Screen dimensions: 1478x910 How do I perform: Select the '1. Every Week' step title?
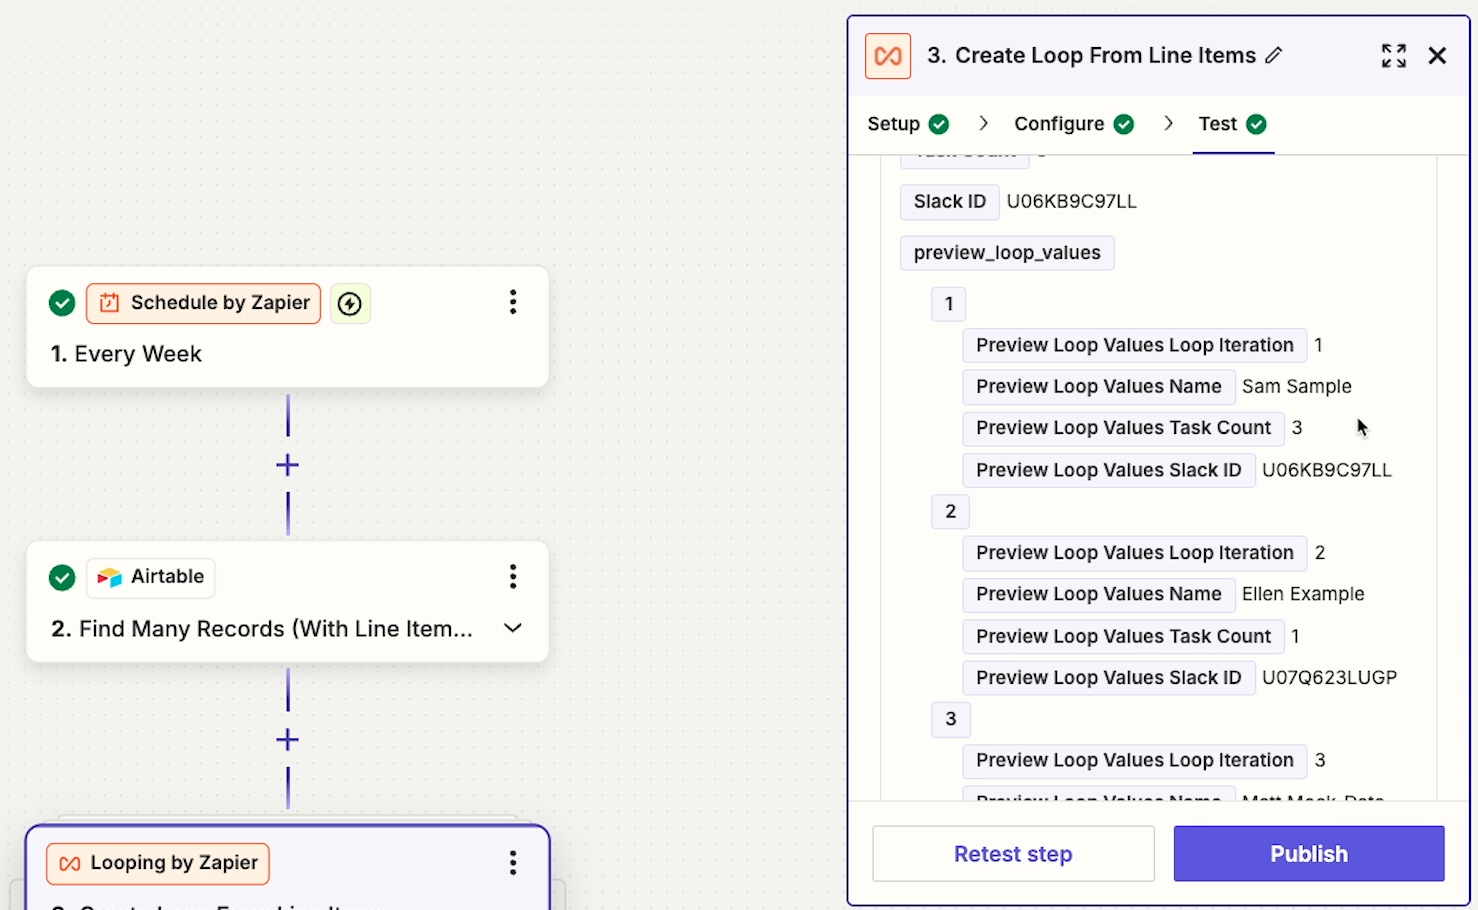point(127,354)
